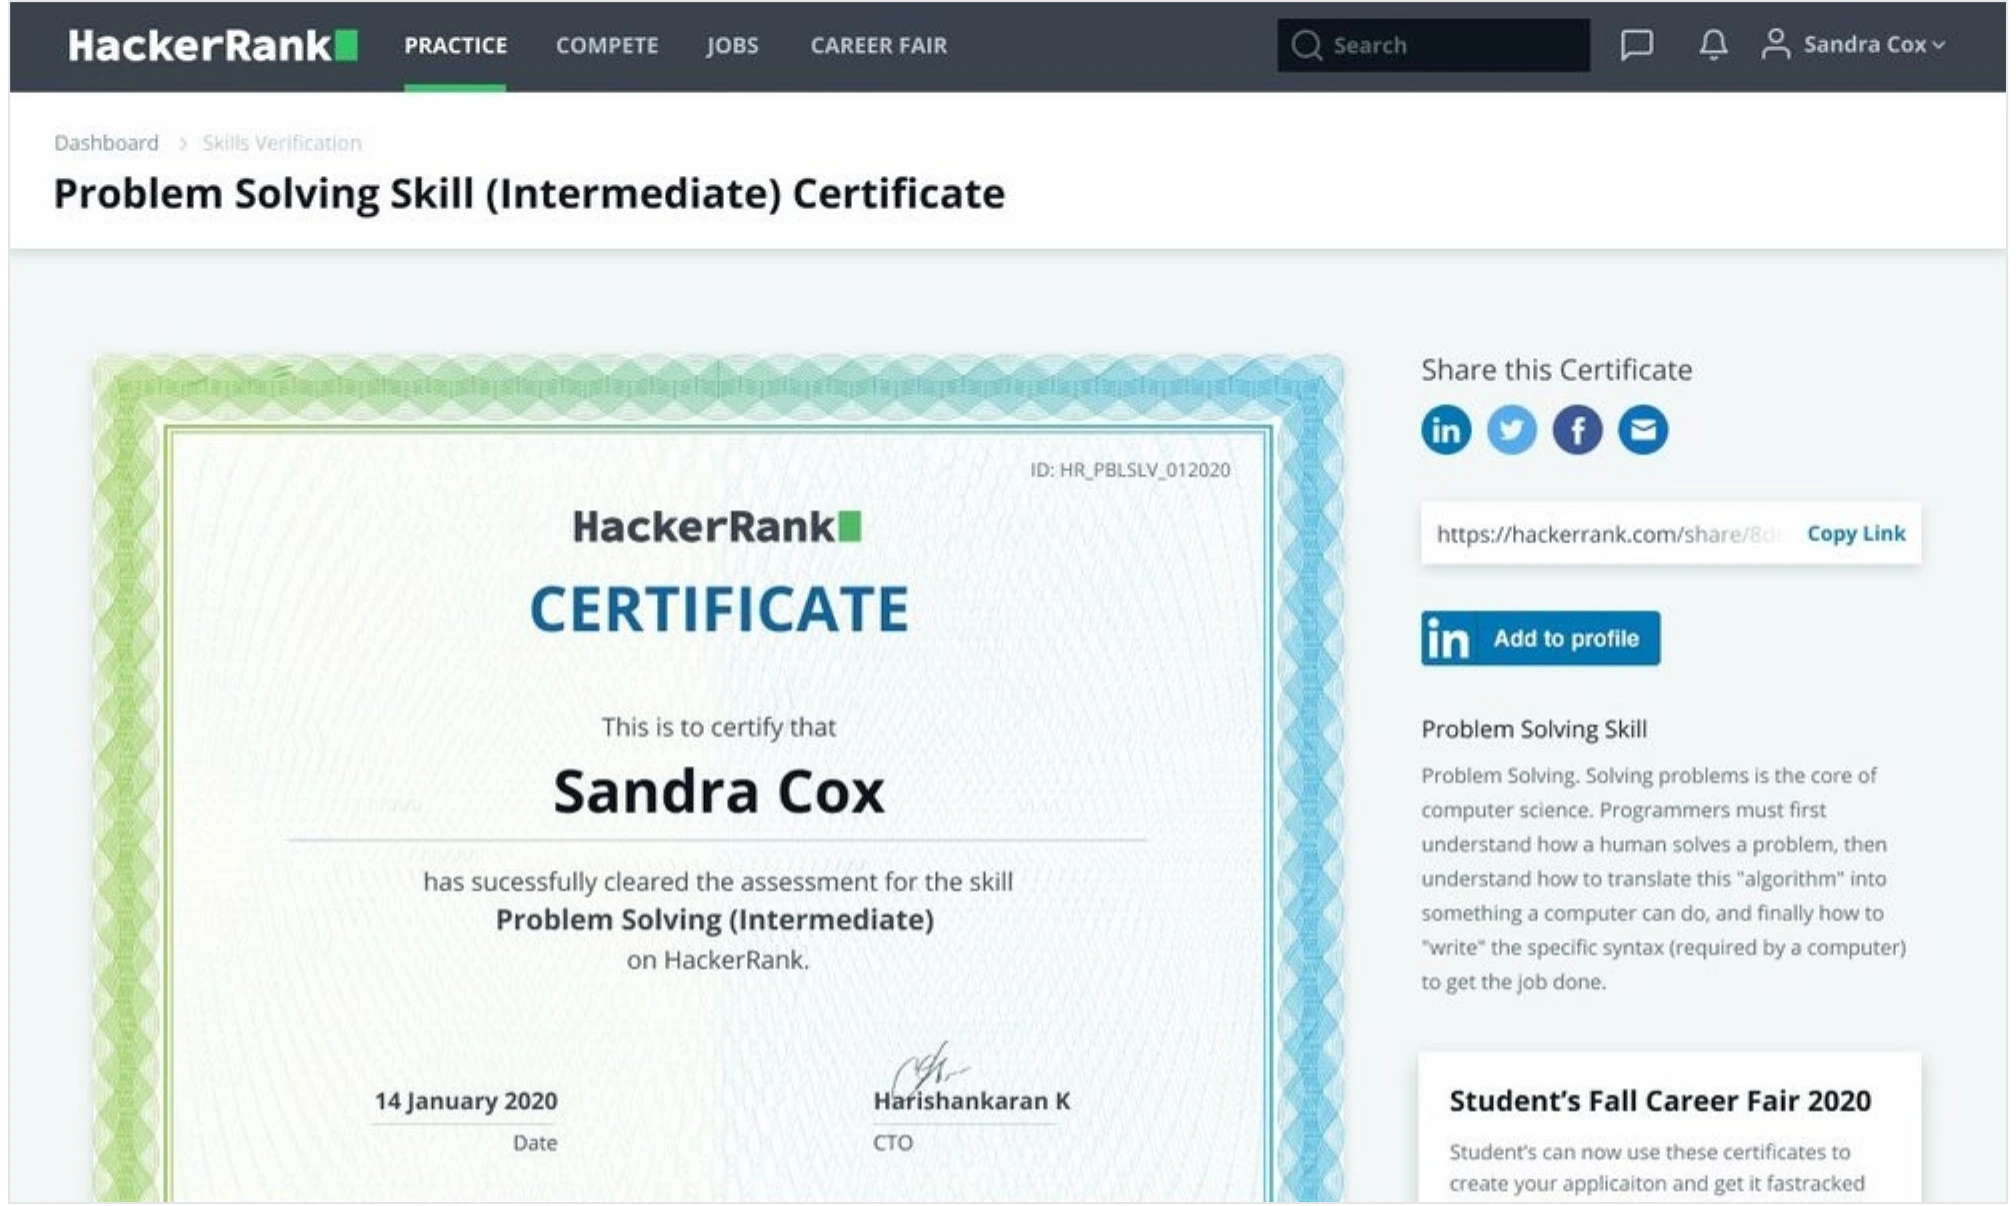Image resolution: width=2016 pixels, height=1206 pixels.
Task: Share certificate on LinkedIn round icon
Action: point(1446,430)
